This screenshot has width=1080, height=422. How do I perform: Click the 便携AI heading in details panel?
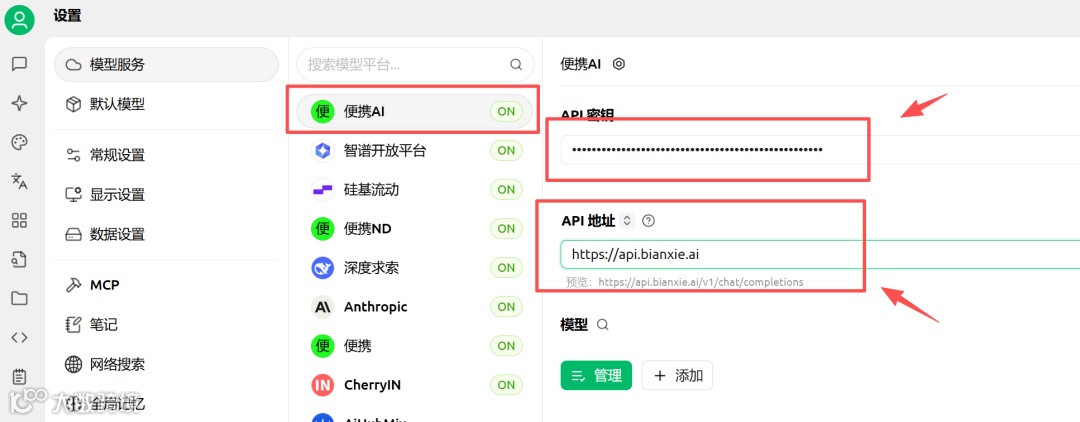(581, 64)
